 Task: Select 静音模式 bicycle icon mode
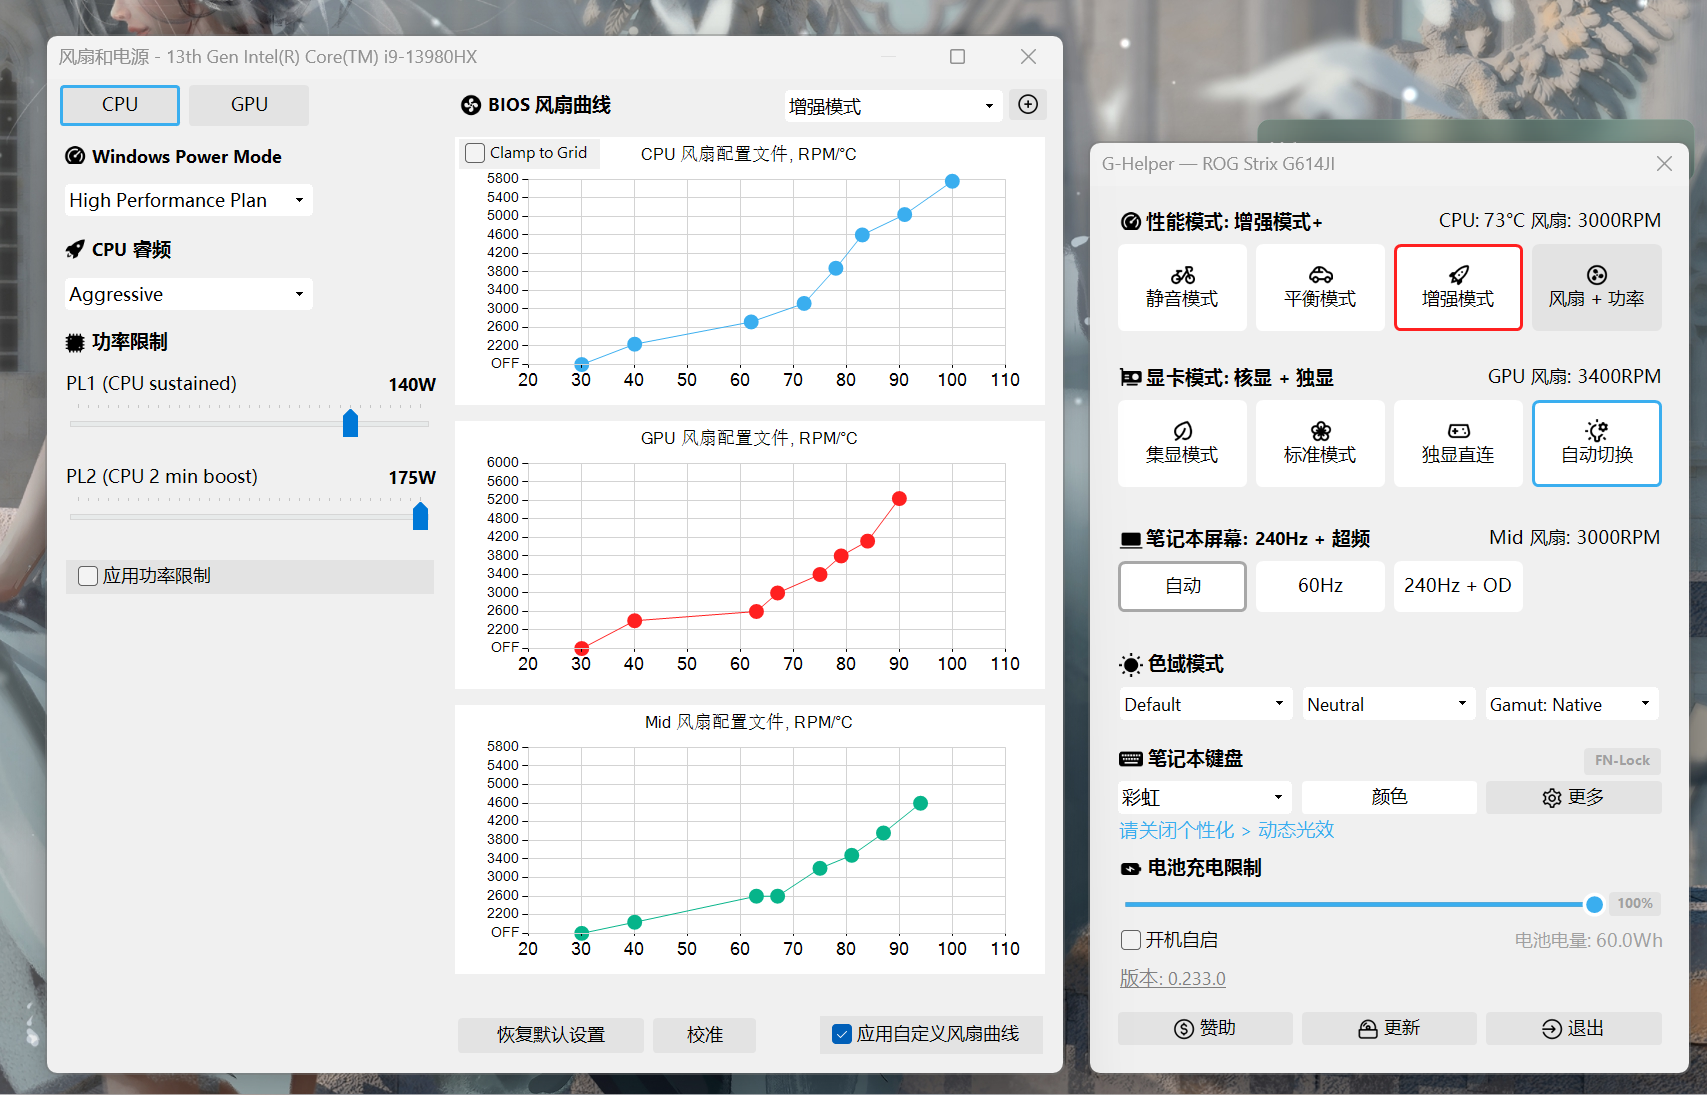[x=1182, y=288]
